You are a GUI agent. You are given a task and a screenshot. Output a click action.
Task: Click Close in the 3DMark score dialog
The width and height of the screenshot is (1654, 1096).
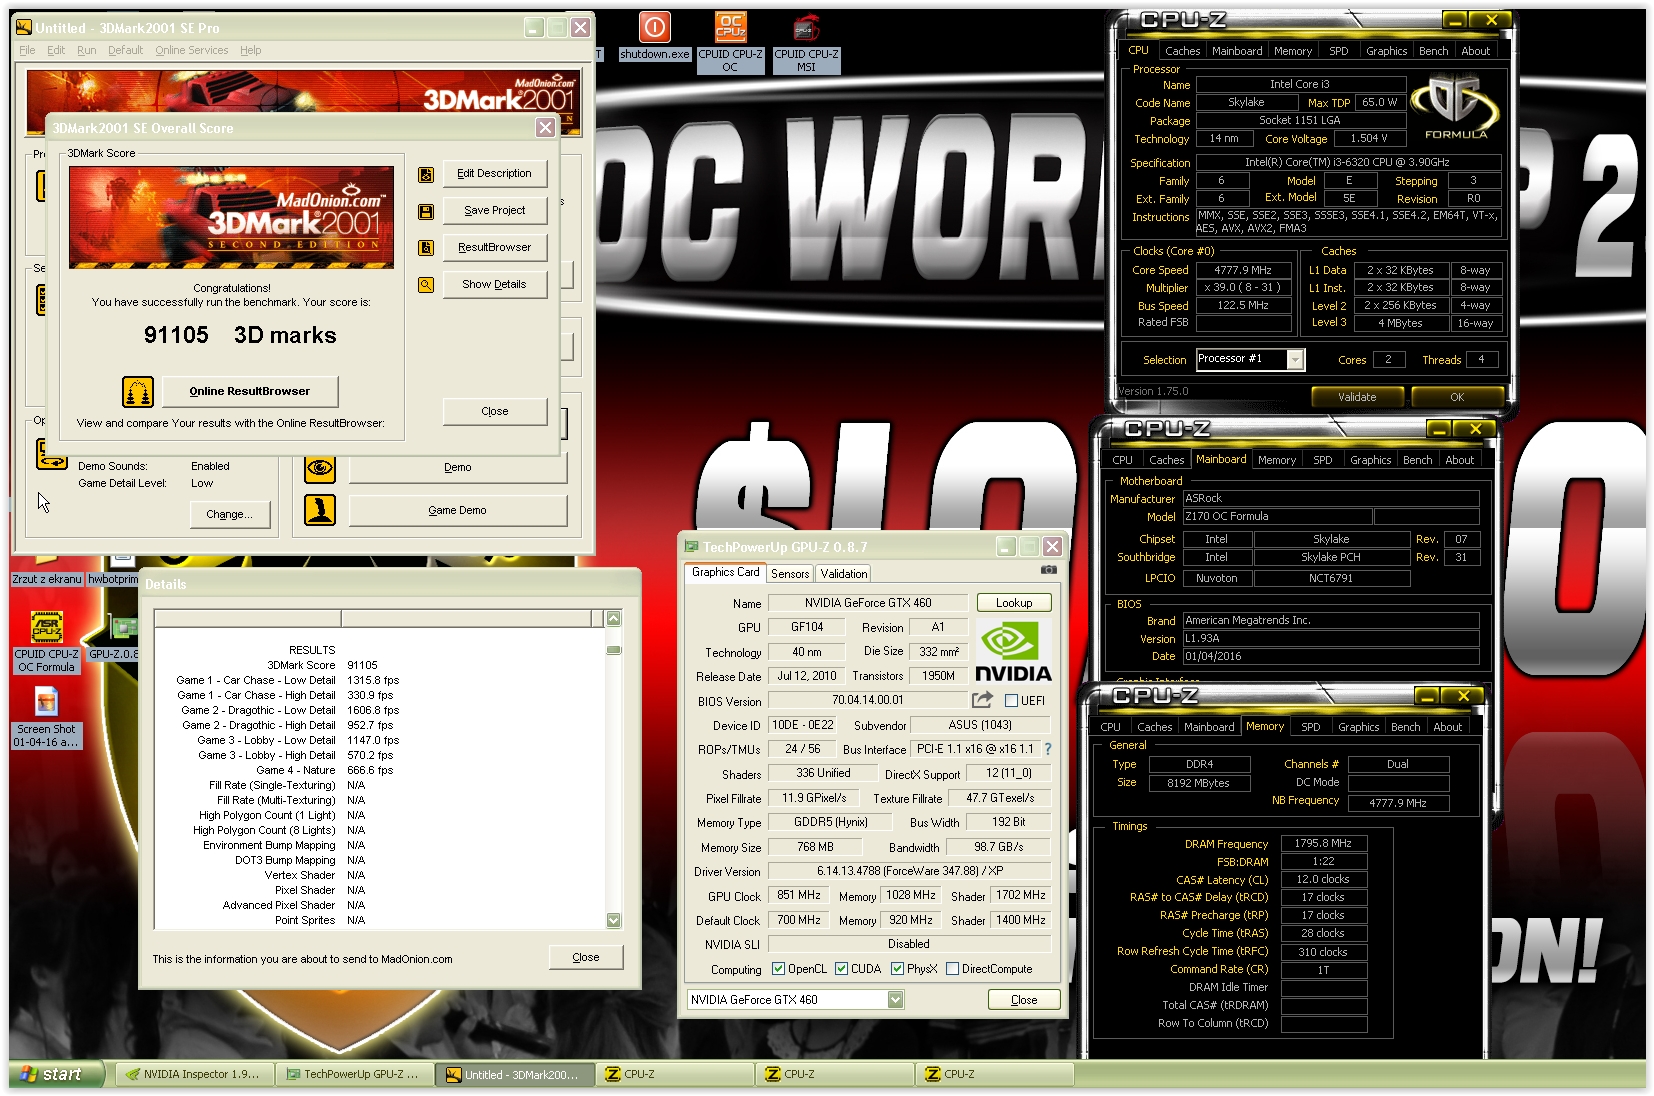(x=495, y=411)
